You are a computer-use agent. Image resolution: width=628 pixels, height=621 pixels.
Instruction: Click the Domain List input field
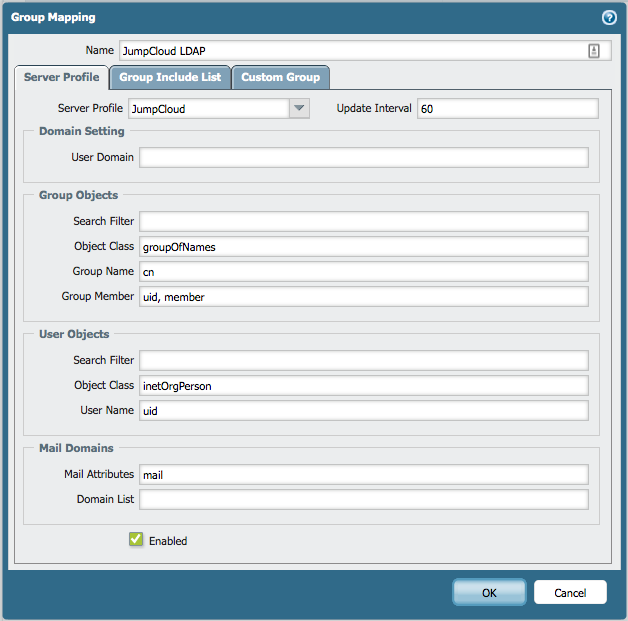coord(363,499)
